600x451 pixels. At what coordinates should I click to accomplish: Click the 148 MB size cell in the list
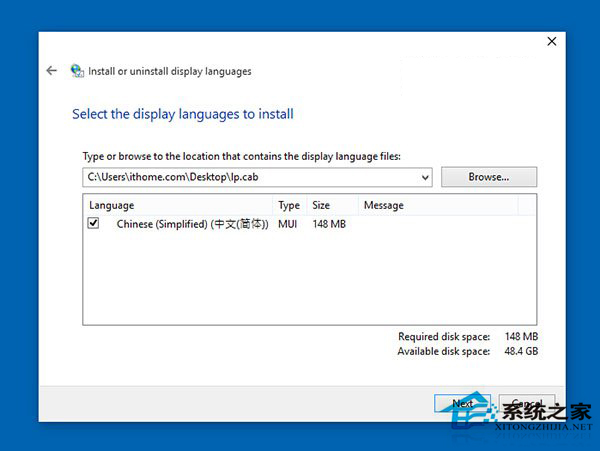tap(328, 224)
